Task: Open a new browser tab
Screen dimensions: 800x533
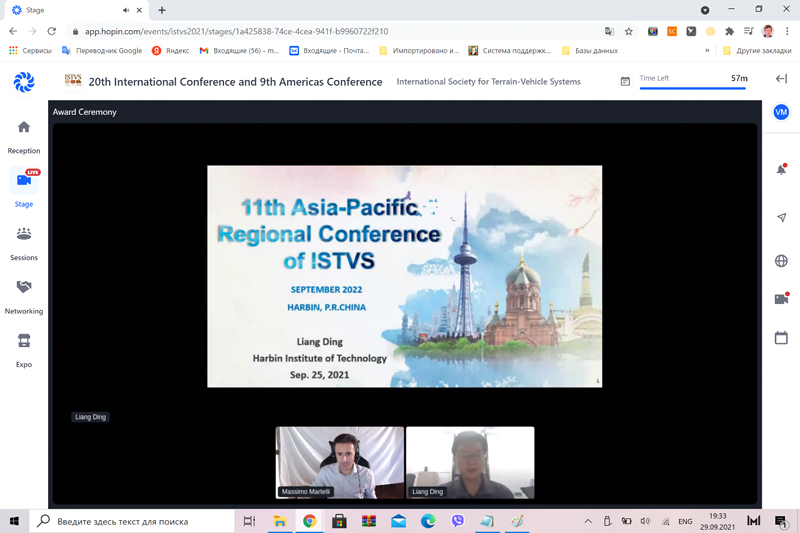Action: [162, 10]
